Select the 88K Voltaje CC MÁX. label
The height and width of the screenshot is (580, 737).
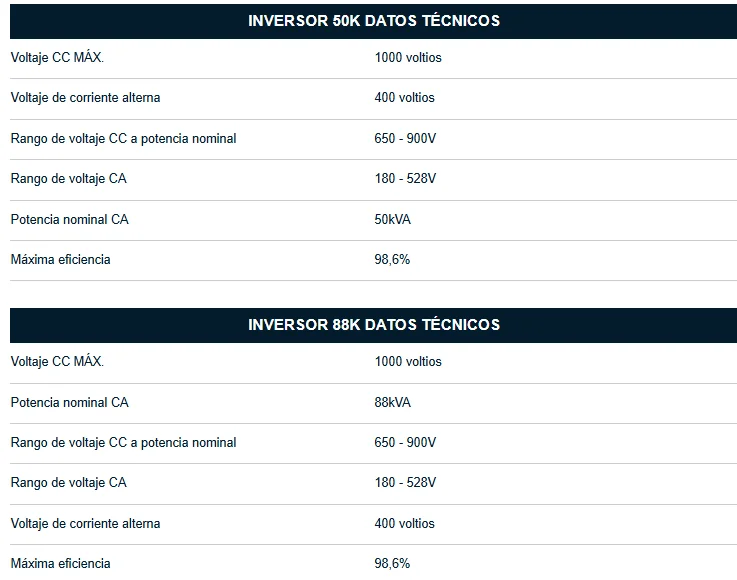click(x=57, y=361)
